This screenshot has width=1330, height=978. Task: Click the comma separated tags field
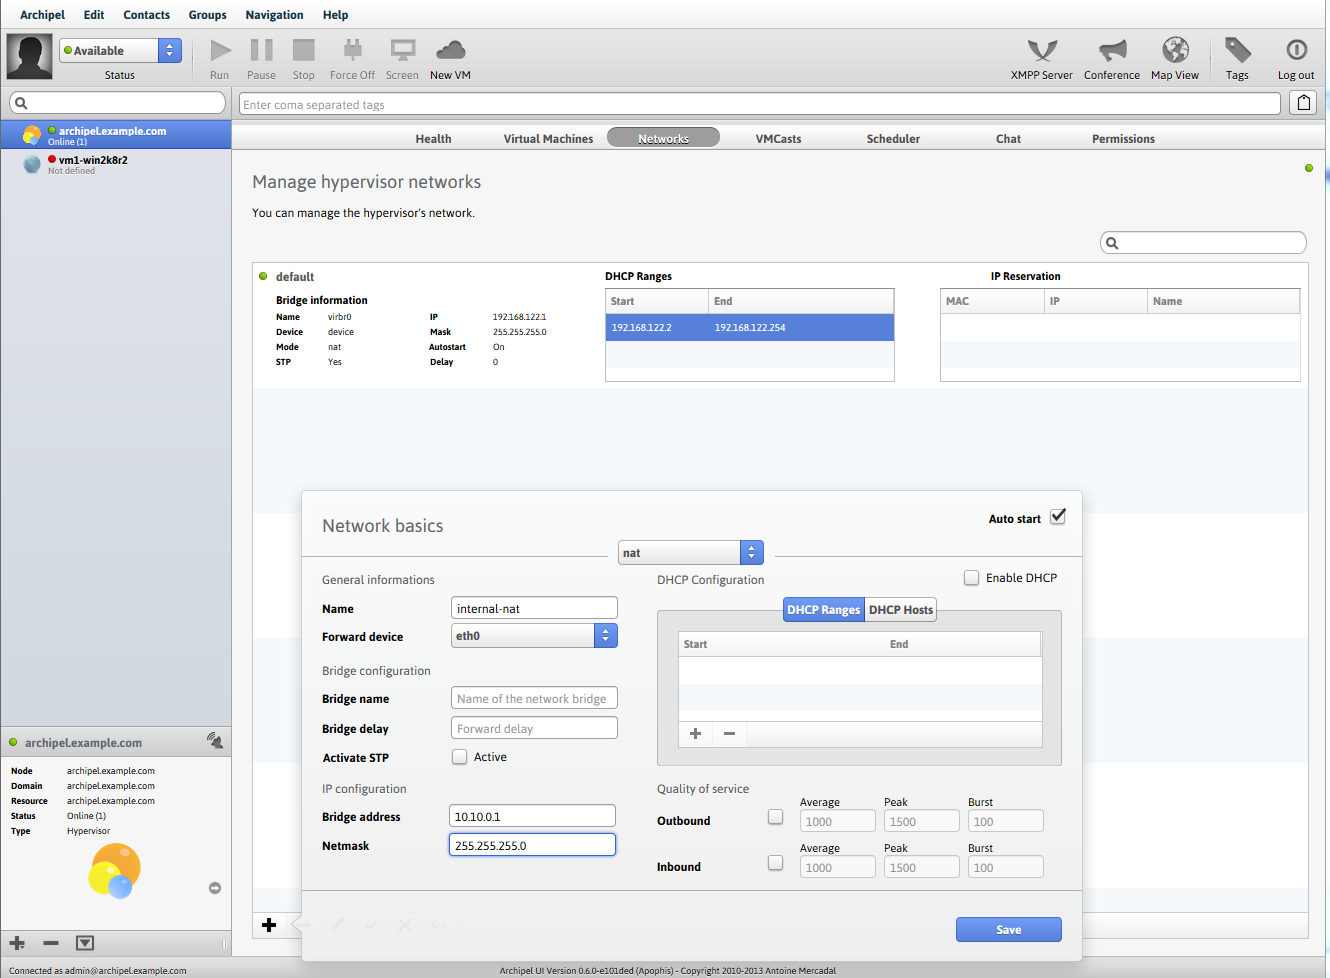point(760,104)
